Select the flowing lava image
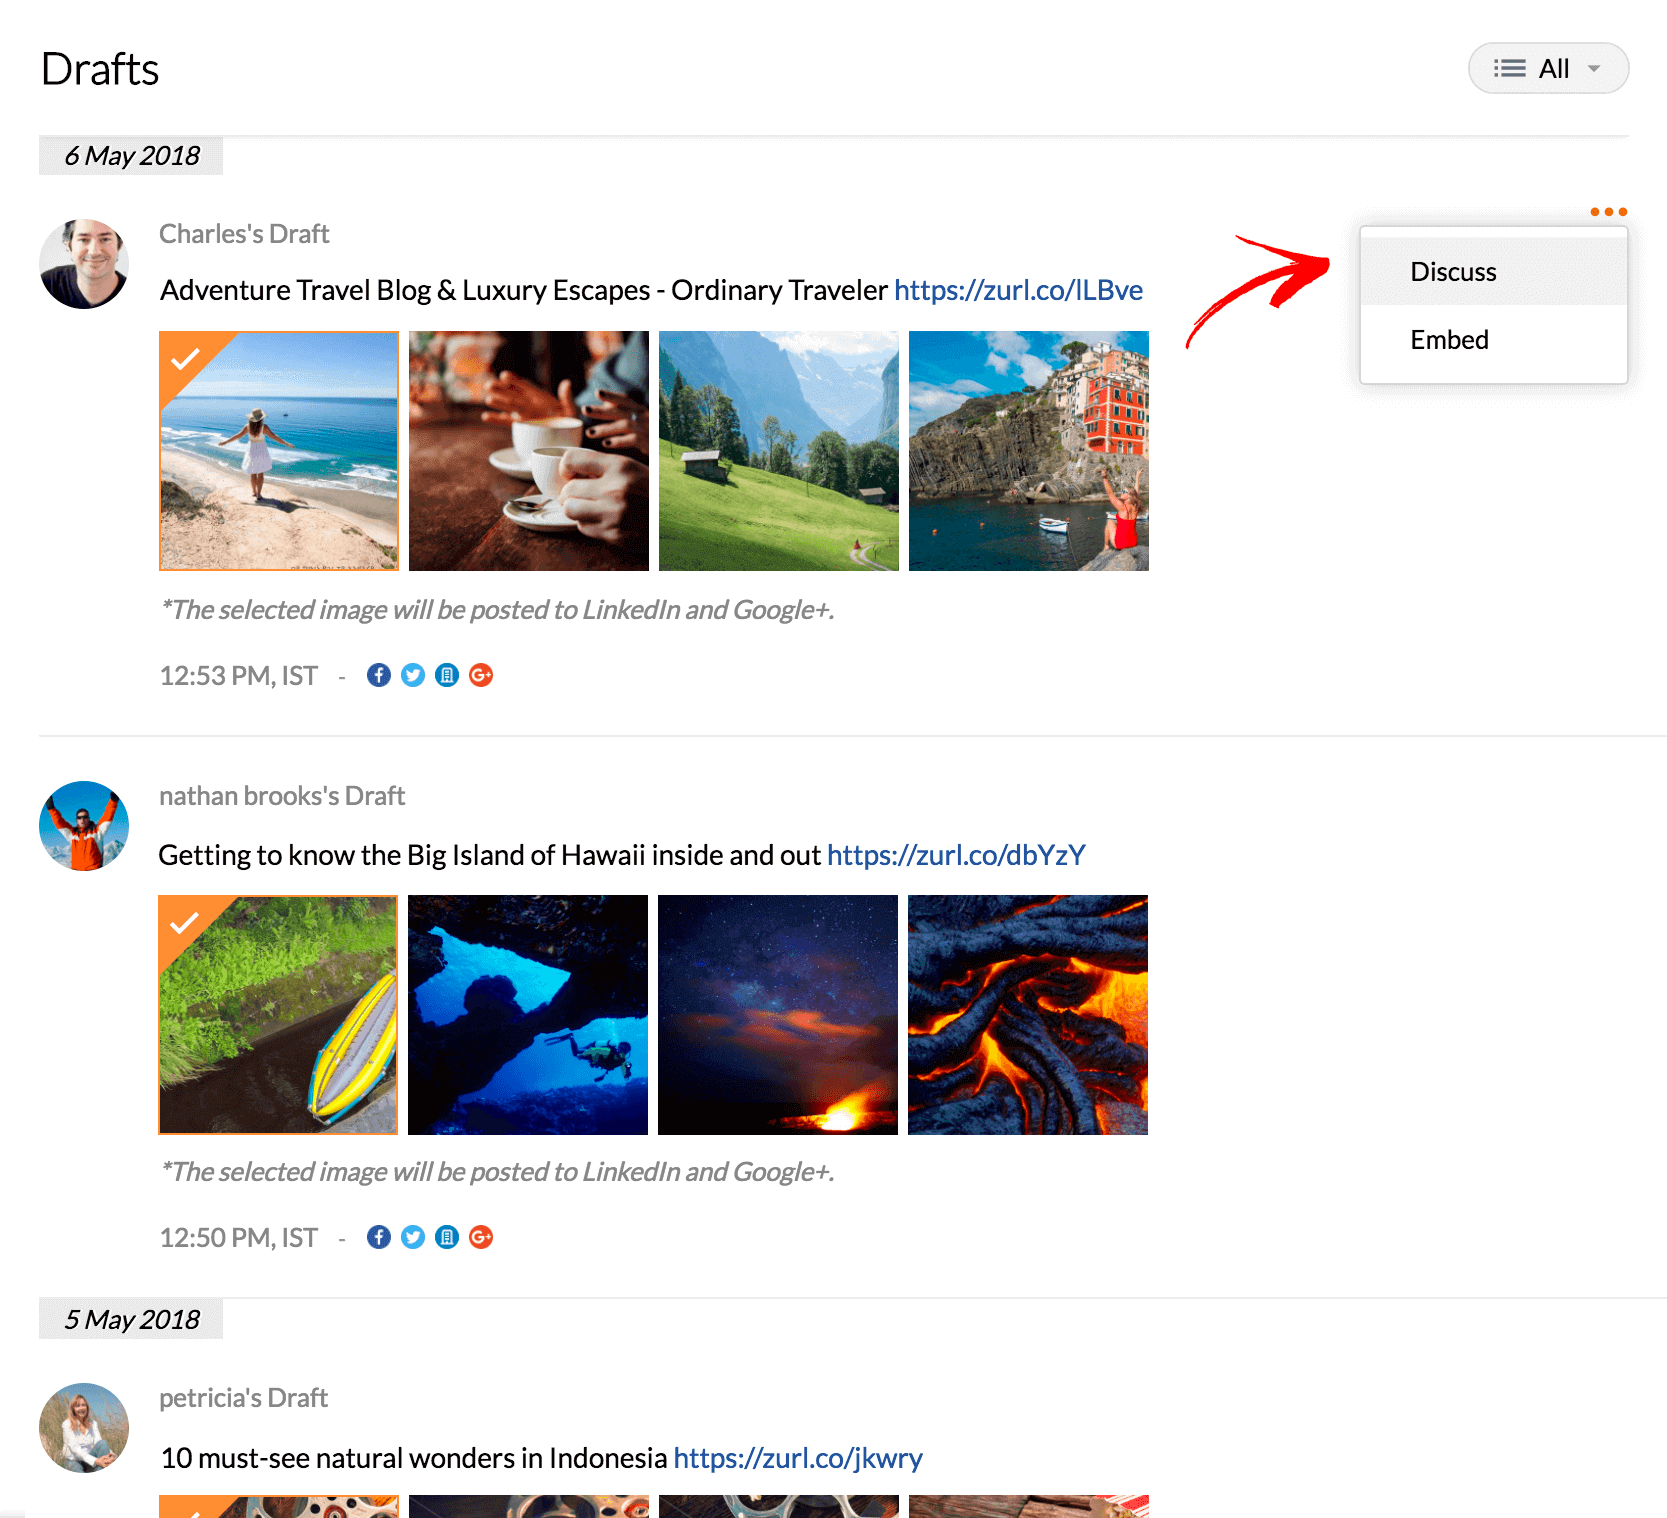 [x=1028, y=1015]
